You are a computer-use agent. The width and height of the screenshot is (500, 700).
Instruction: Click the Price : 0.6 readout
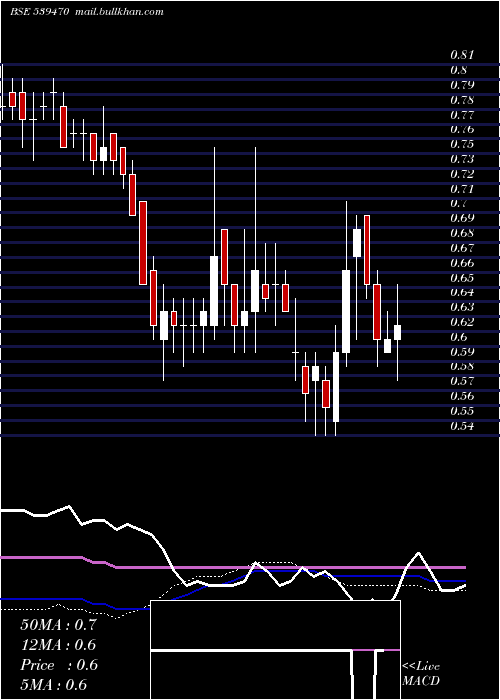coord(58,665)
